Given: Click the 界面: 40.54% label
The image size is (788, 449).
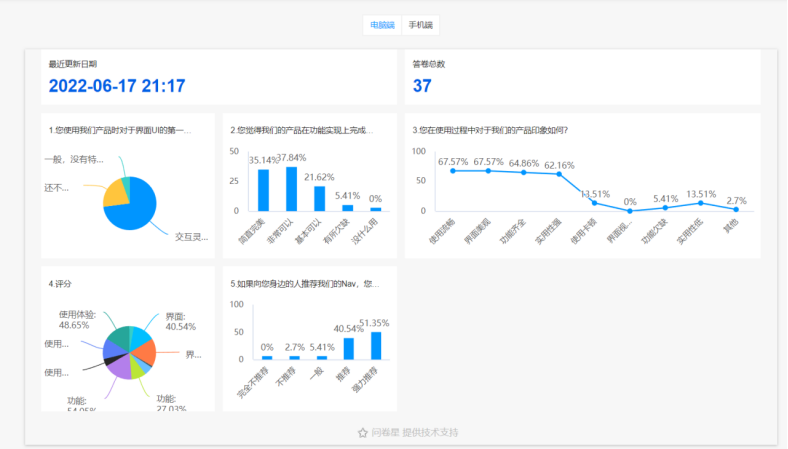Looking at the screenshot, I should (x=180, y=321).
